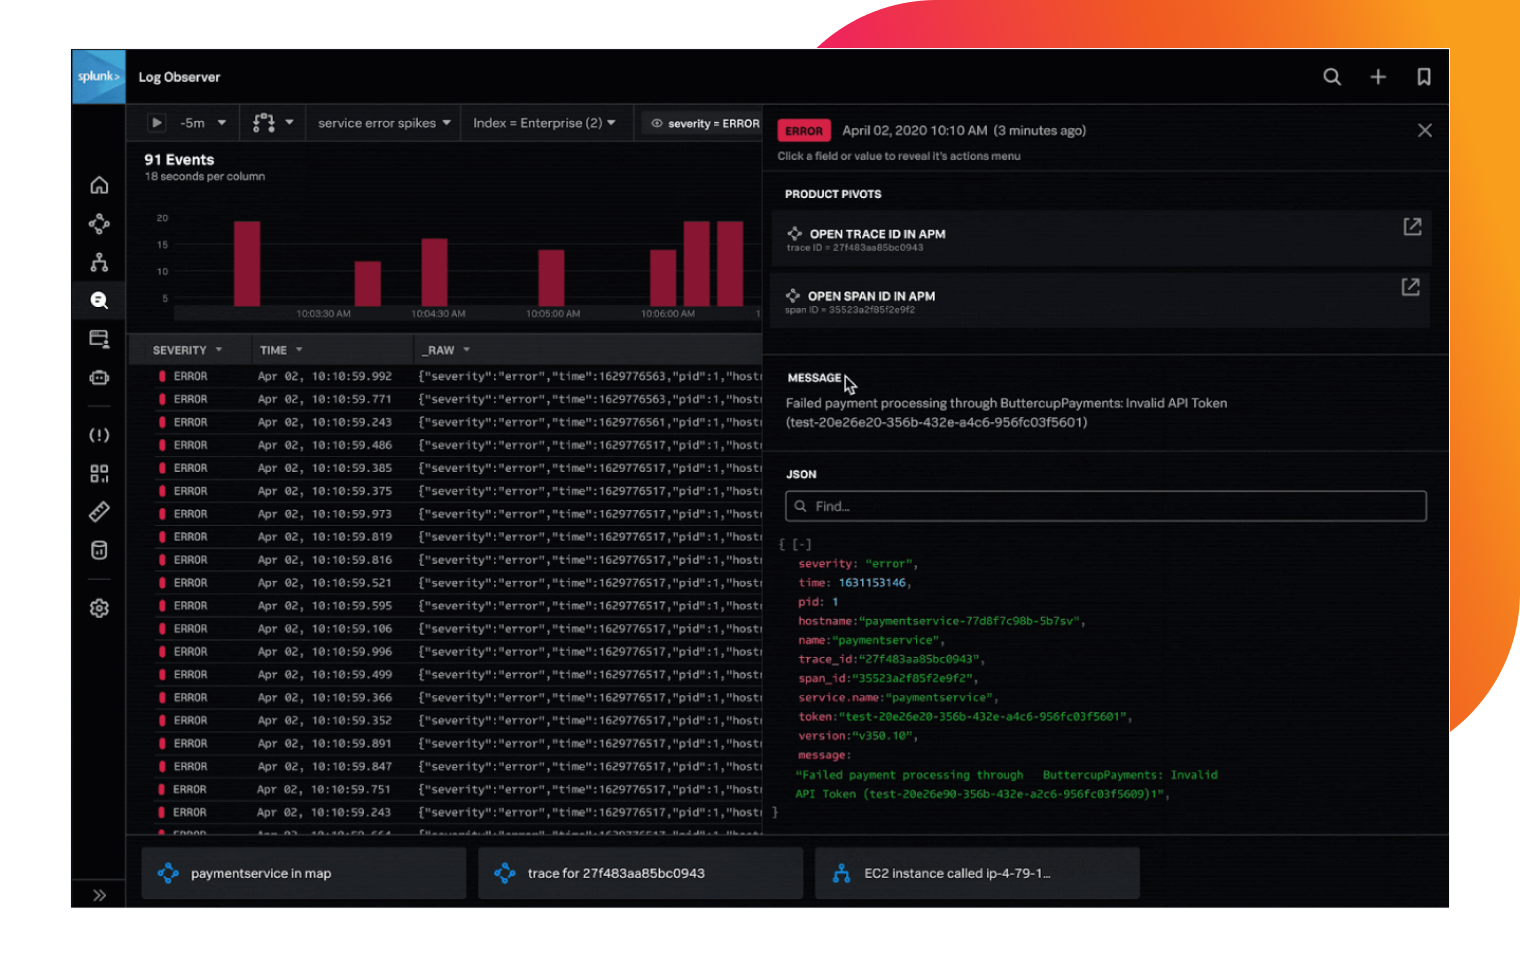Open the Home view from the sidebar
Viewport: 1520px width, 965px height.
(x=99, y=185)
